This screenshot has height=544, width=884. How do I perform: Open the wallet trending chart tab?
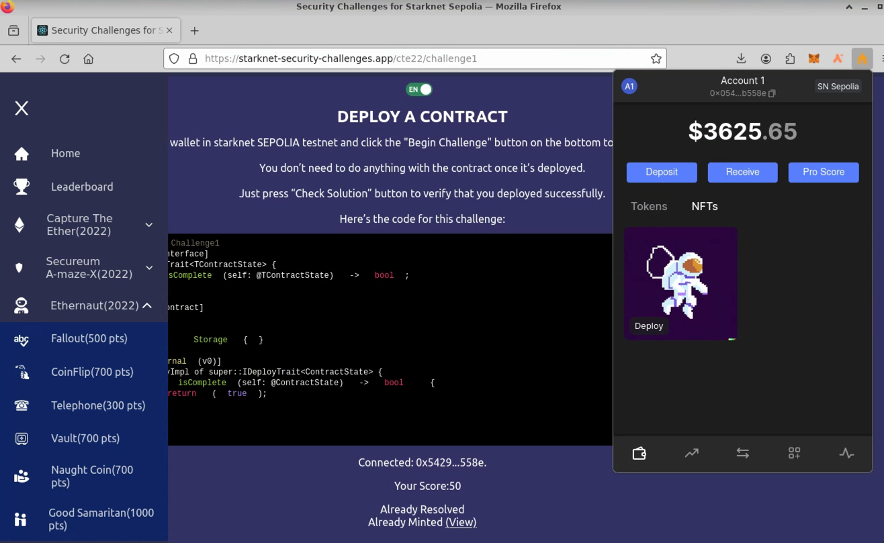691,453
